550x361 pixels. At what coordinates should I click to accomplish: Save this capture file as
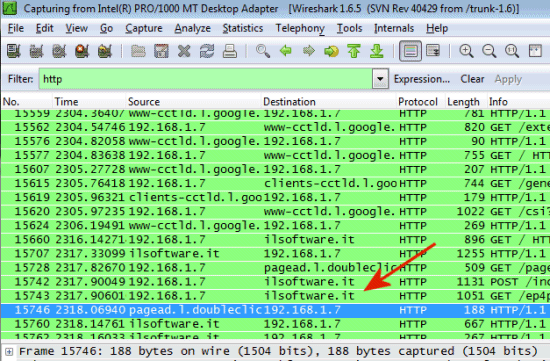point(161,51)
